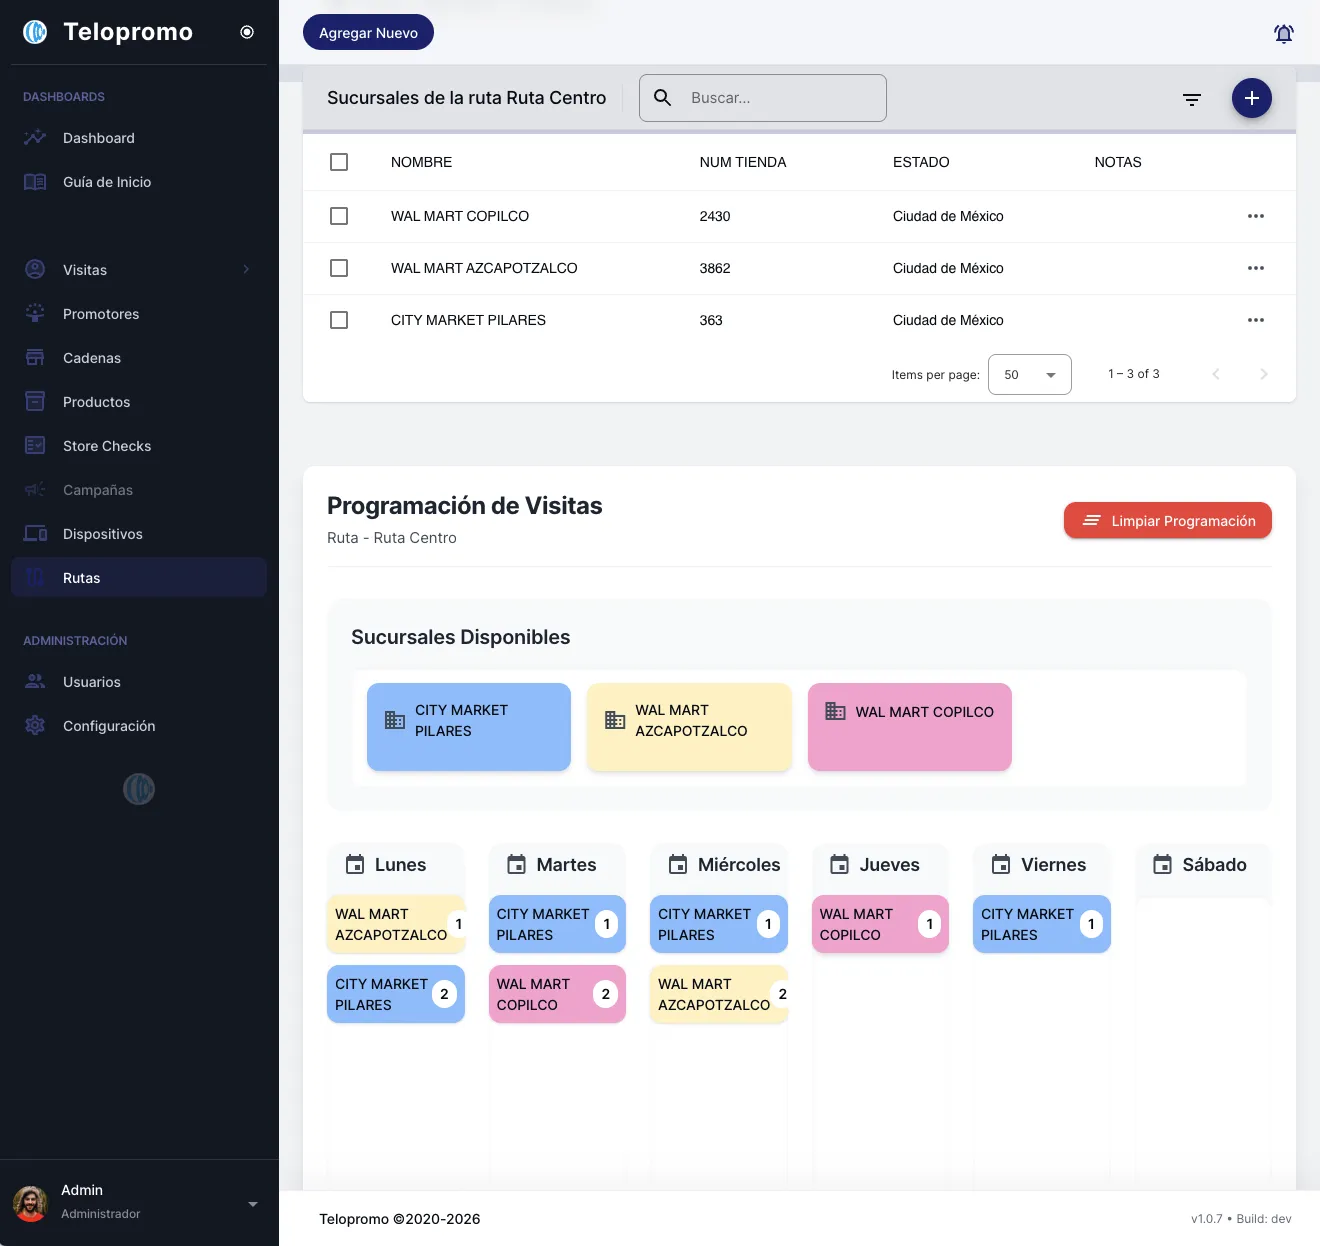Check the WAL MART AZCAPOTZALCO row checkbox
Image resolution: width=1320 pixels, height=1246 pixels.
(x=339, y=268)
